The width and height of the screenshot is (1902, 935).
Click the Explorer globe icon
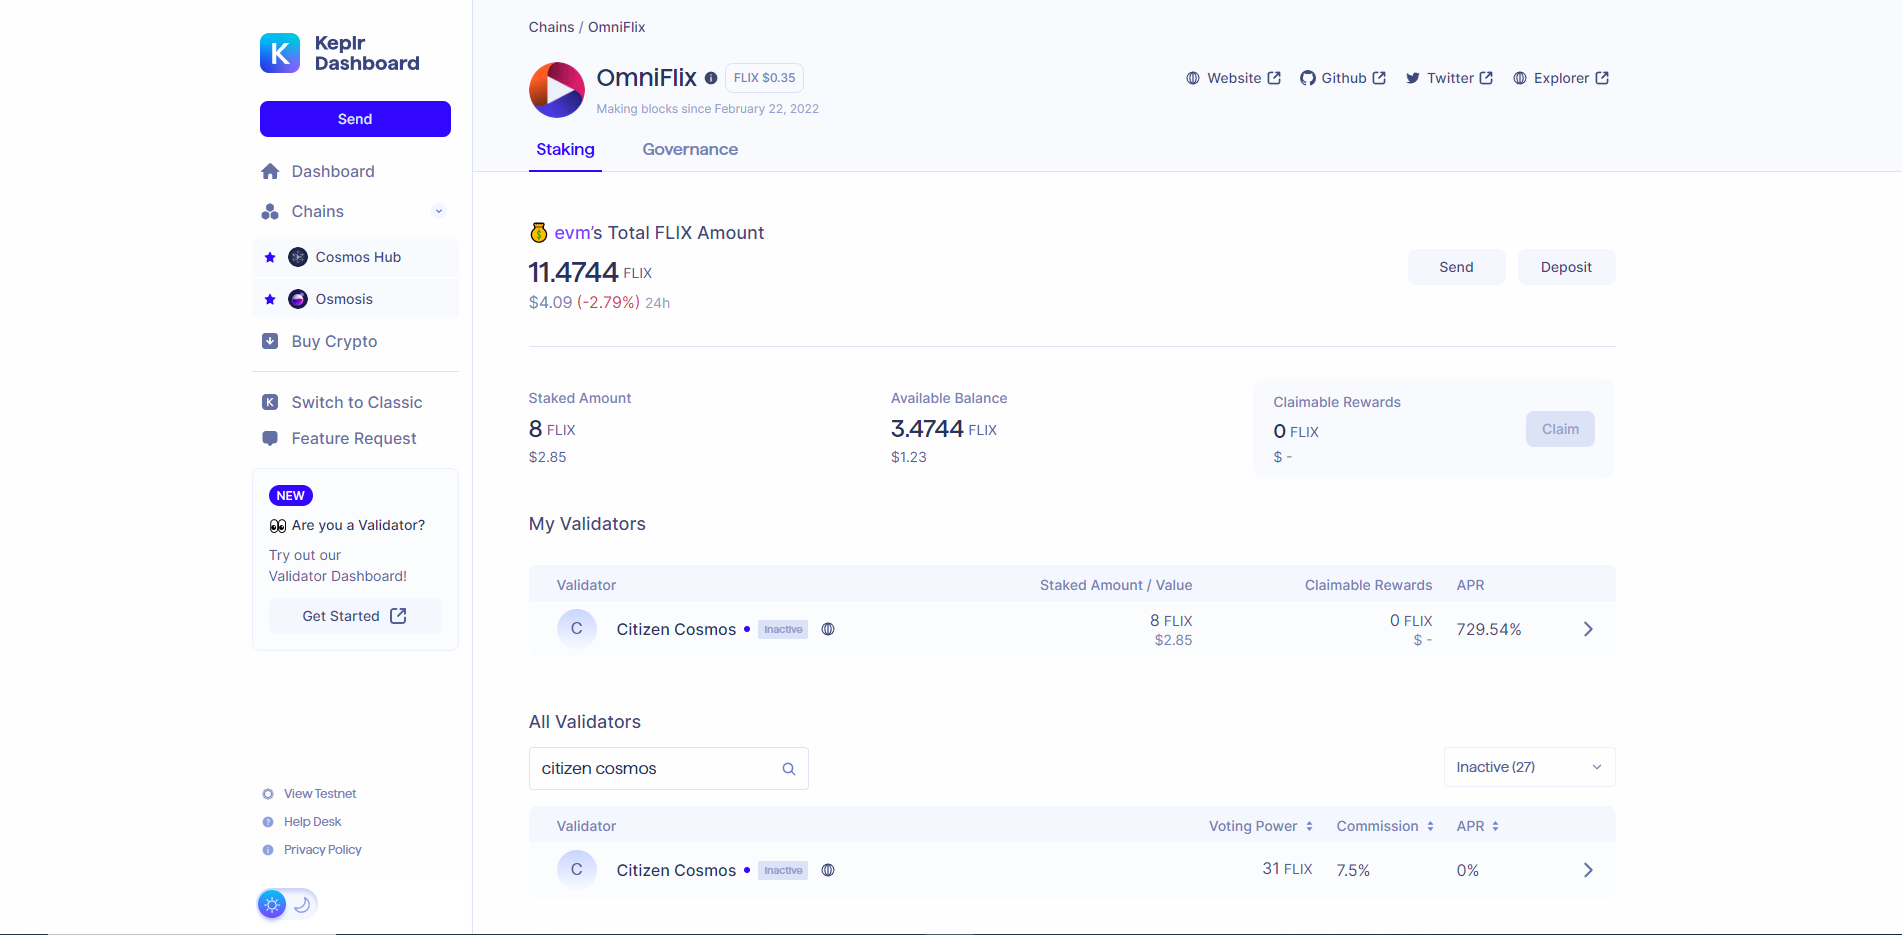pyautogui.click(x=1520, y=78)
